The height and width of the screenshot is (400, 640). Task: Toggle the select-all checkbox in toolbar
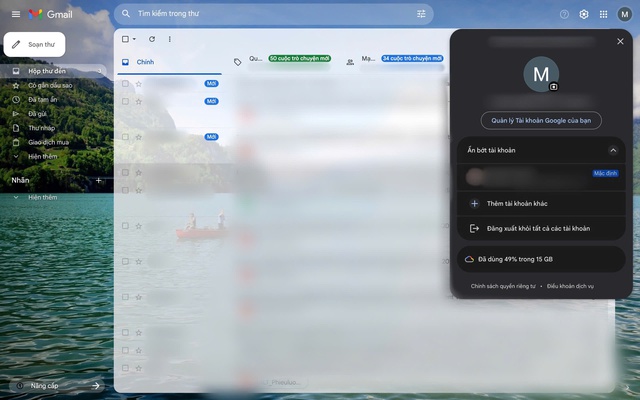click(125, 39)
